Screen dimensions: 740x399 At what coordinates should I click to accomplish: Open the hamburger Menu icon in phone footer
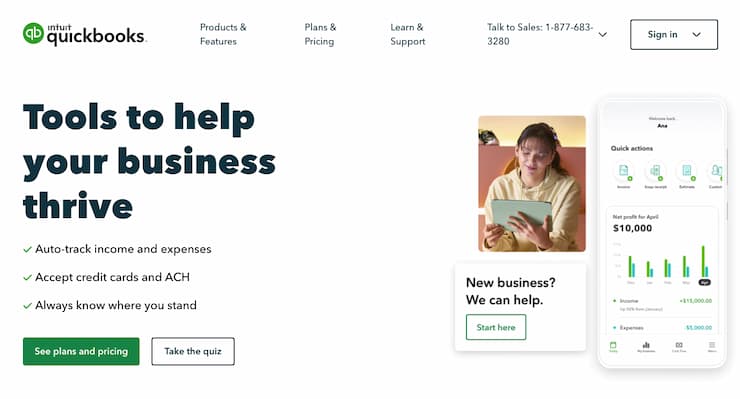(x=712, y=347)
